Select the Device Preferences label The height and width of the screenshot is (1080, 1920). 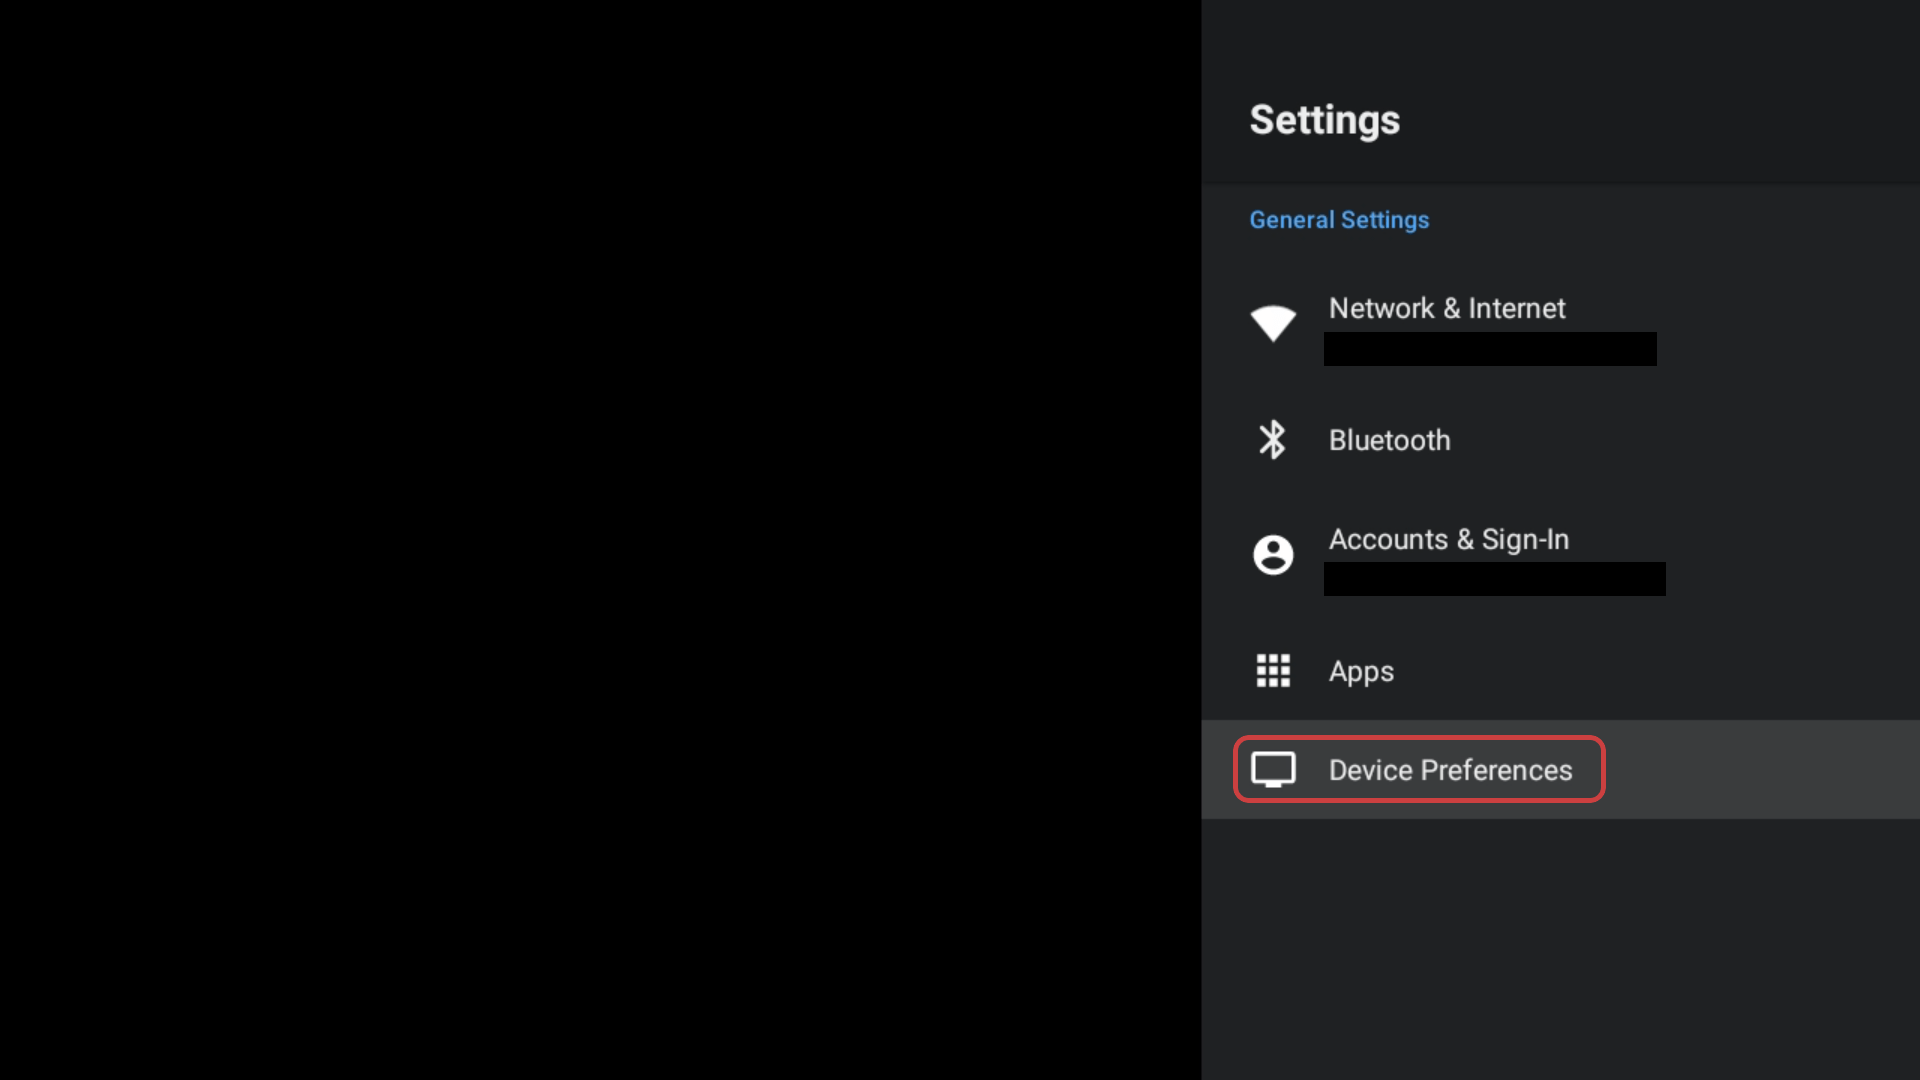[x=1450, y=770]
